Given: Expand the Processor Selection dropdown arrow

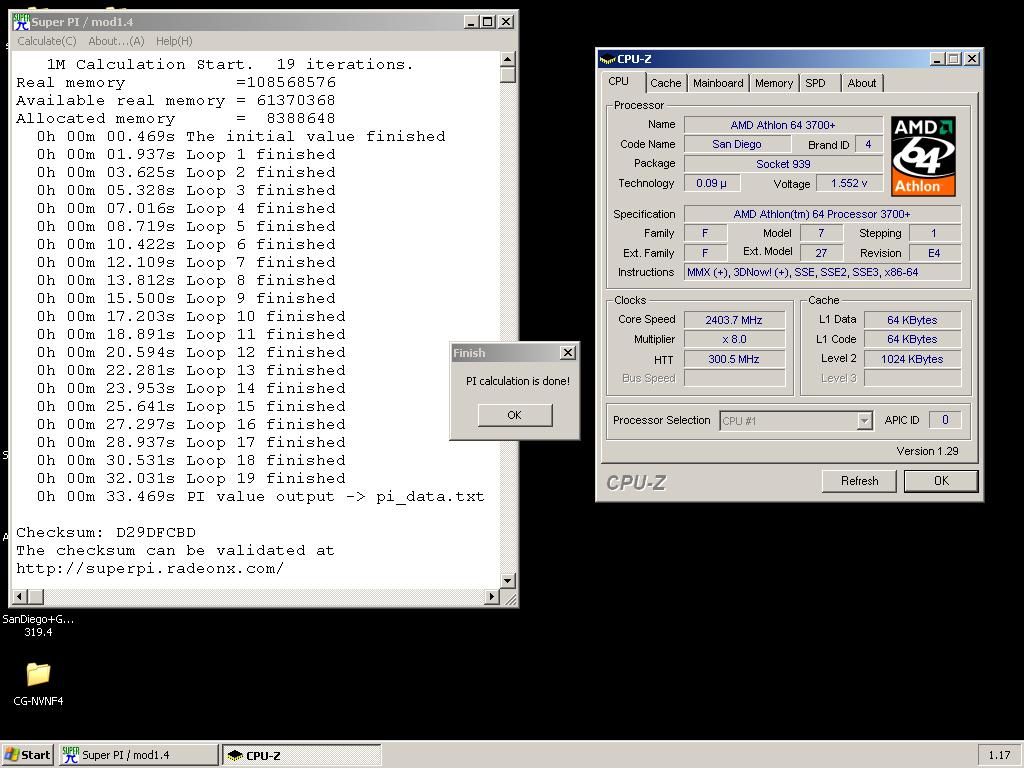Looking at the screenshot, I should [x=864, y=421].
